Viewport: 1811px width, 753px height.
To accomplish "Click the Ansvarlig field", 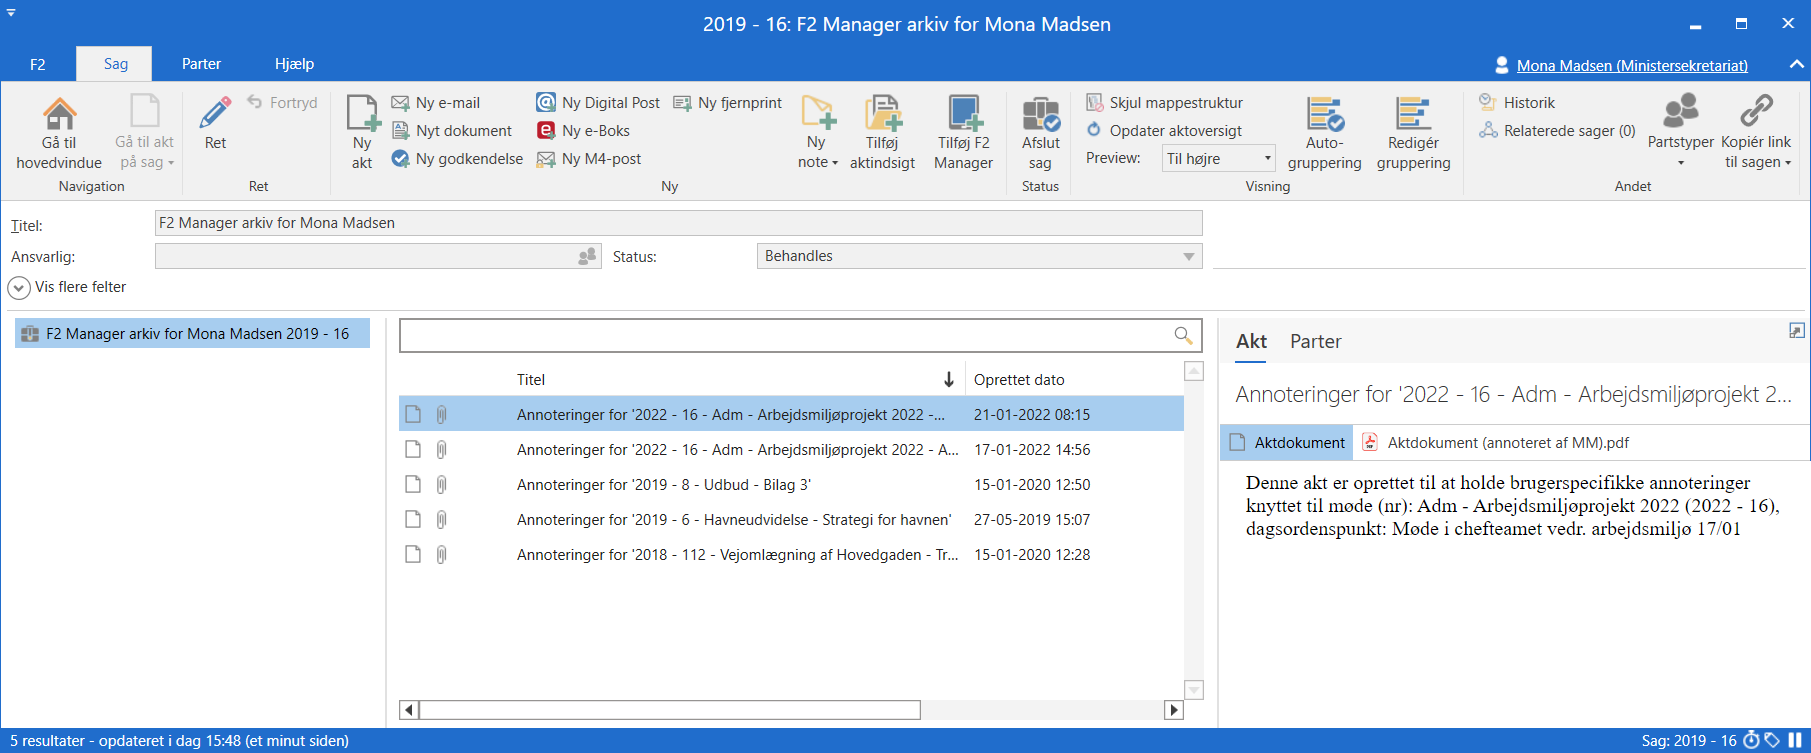I will click(x=378, y=256).
